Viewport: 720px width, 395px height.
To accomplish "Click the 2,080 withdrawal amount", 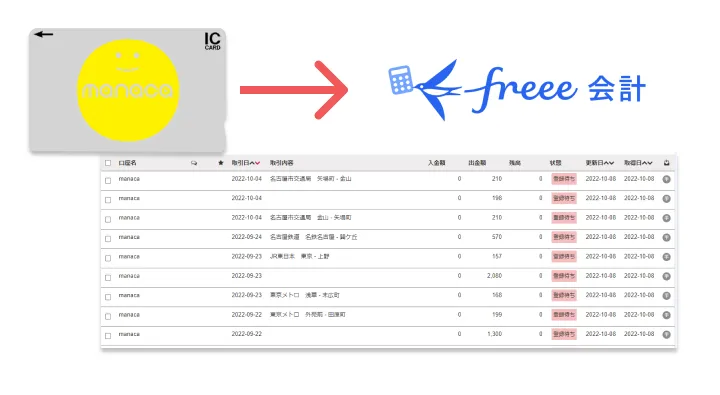I will click(495, 276).
